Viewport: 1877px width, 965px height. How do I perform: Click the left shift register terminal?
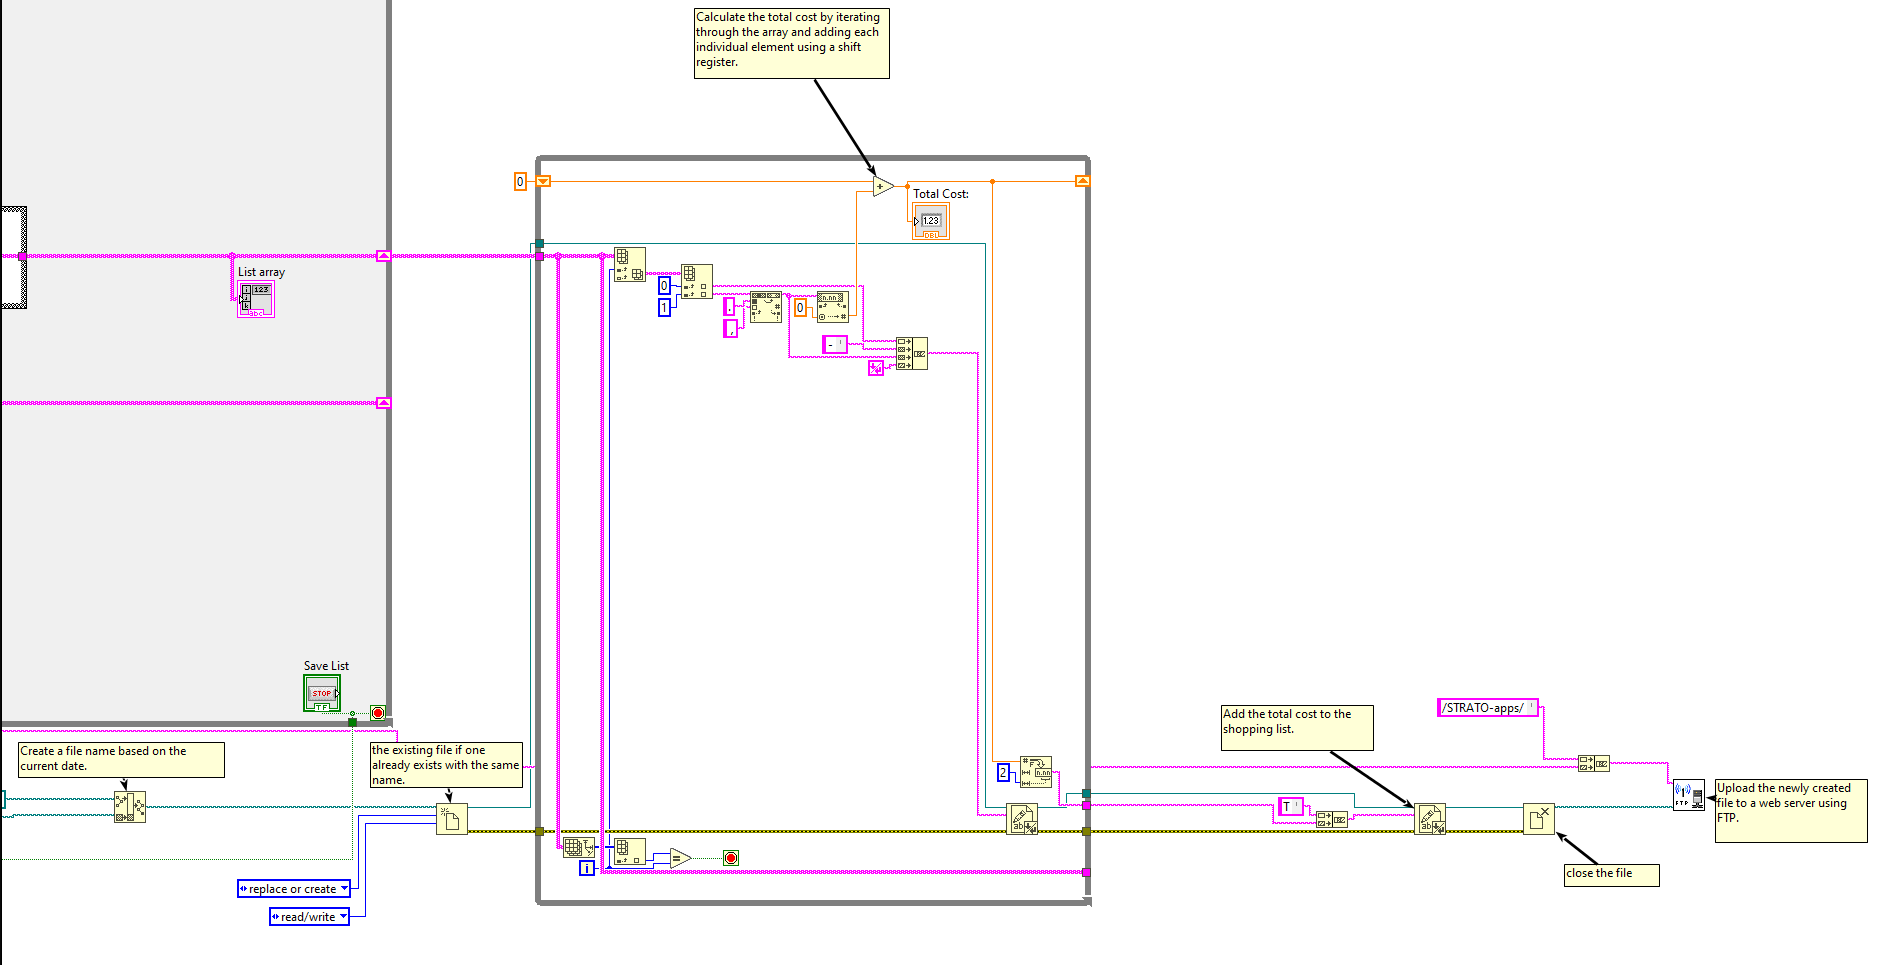point(543,181)
